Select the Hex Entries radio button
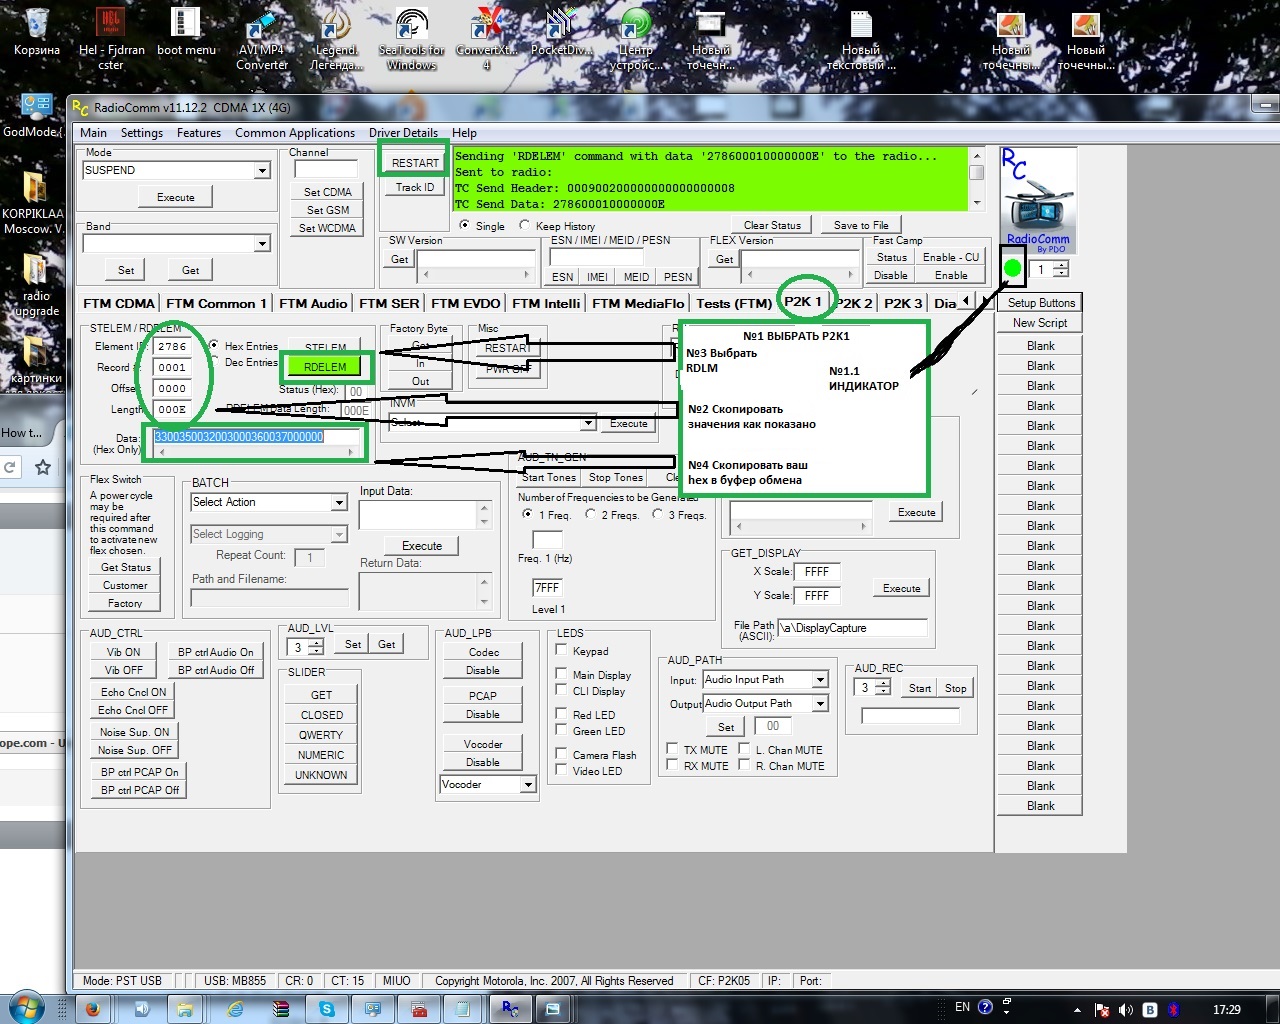This screenshot has height=1024, width=1280. point(214,345)
